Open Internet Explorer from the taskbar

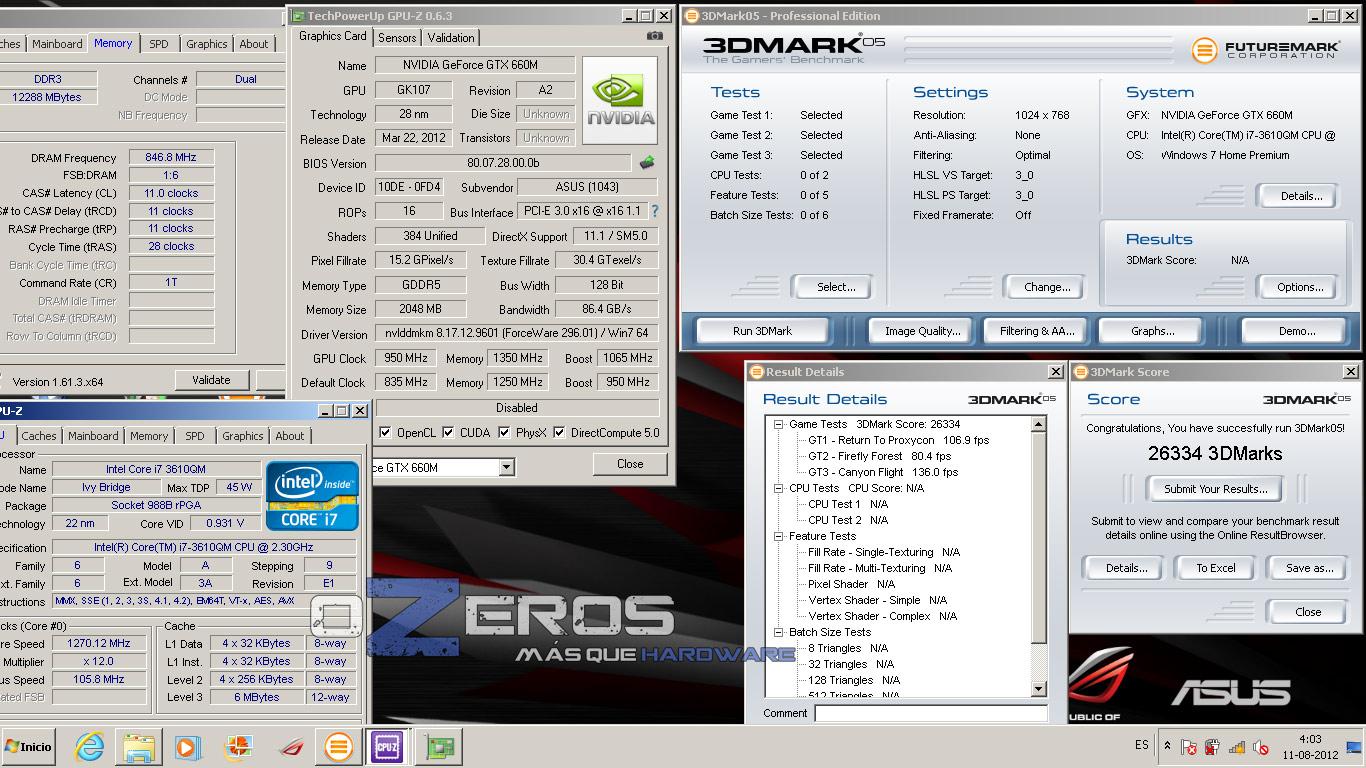(x=89, y=746)
